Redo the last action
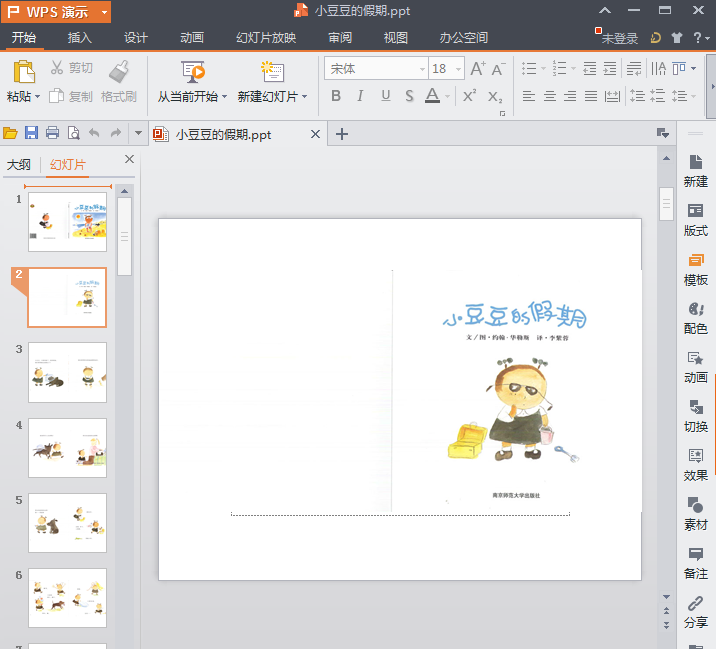Screen dimensions: 716x649 coord(116,133)
